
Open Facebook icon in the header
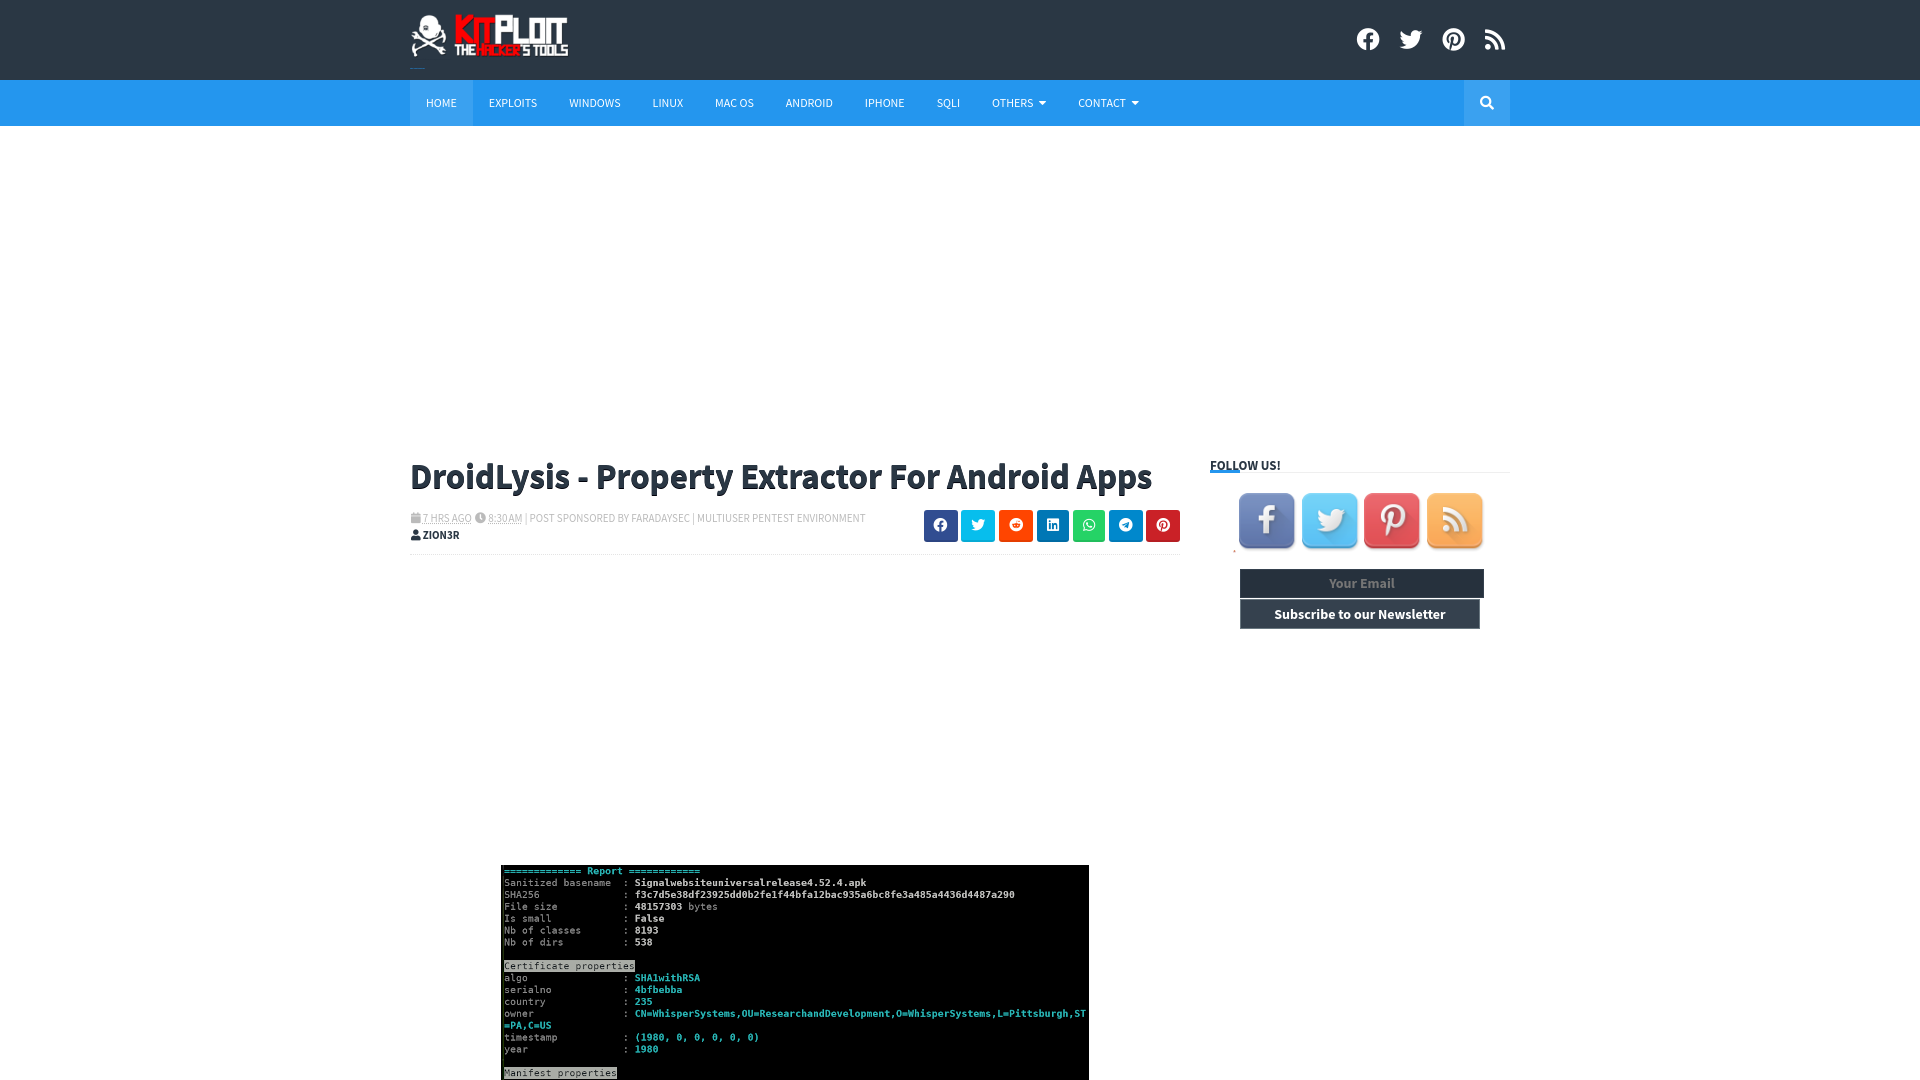coord(1368,40)
